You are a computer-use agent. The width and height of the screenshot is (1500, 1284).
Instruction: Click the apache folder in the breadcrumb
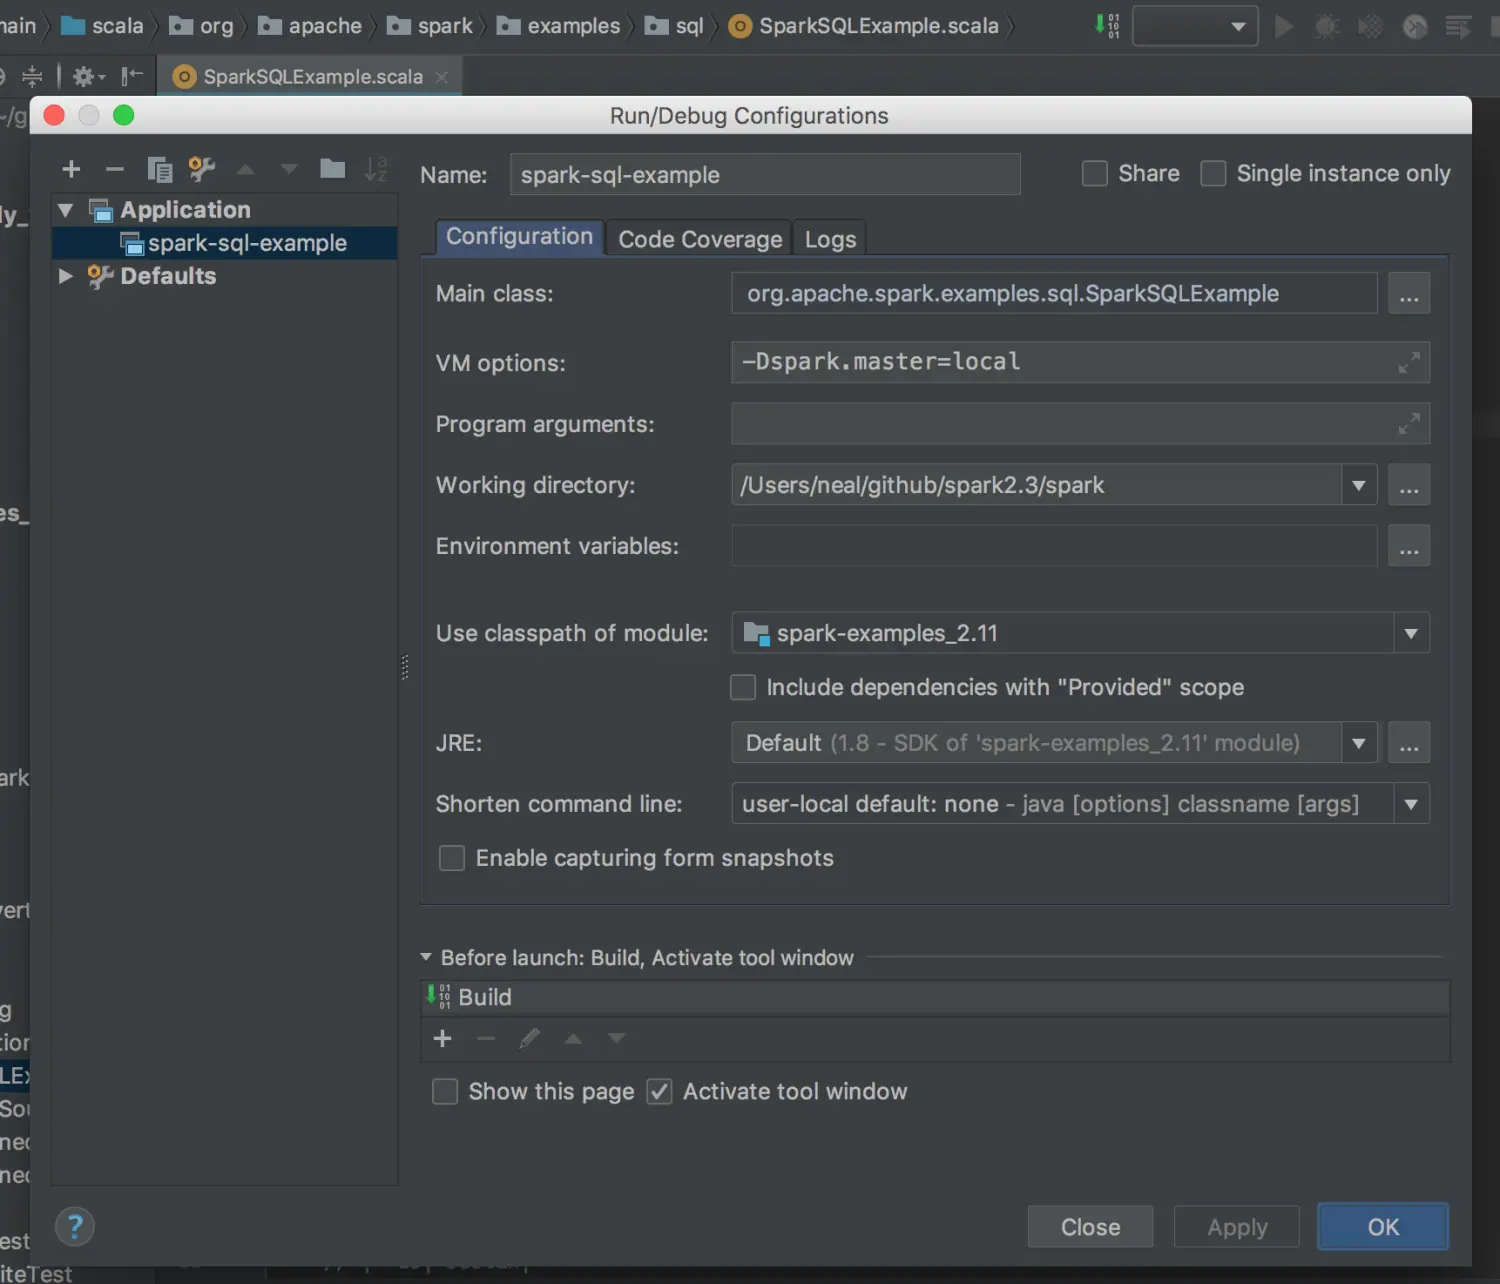(310, 26)
